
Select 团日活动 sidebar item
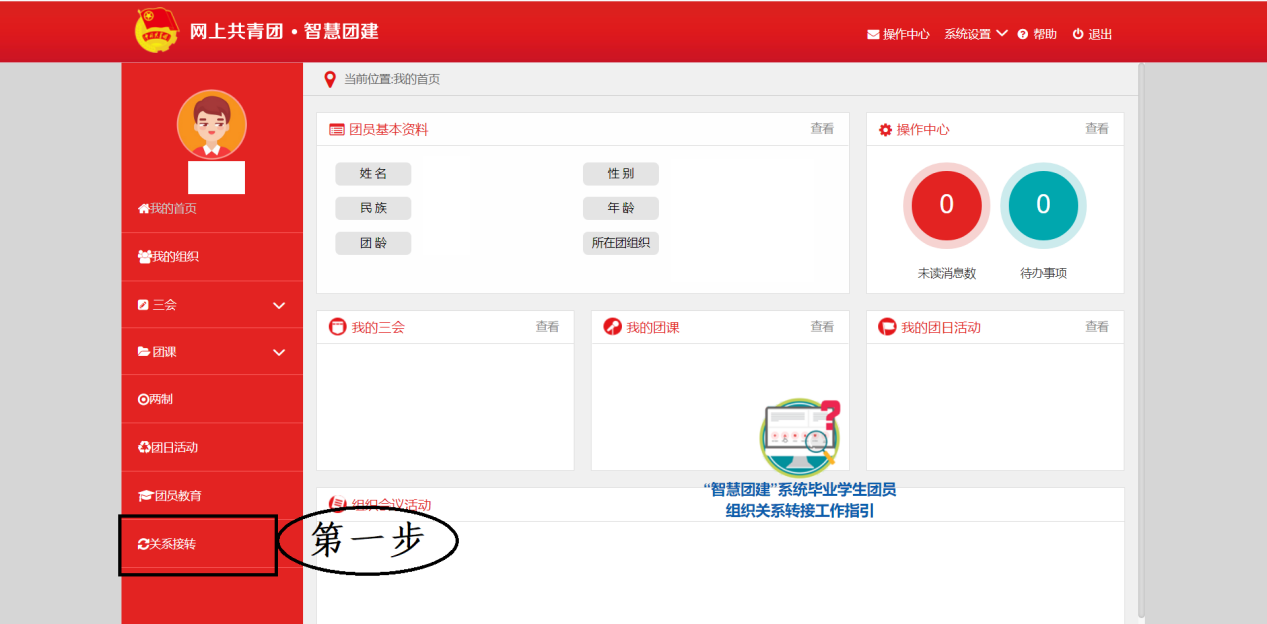[212, 447]
